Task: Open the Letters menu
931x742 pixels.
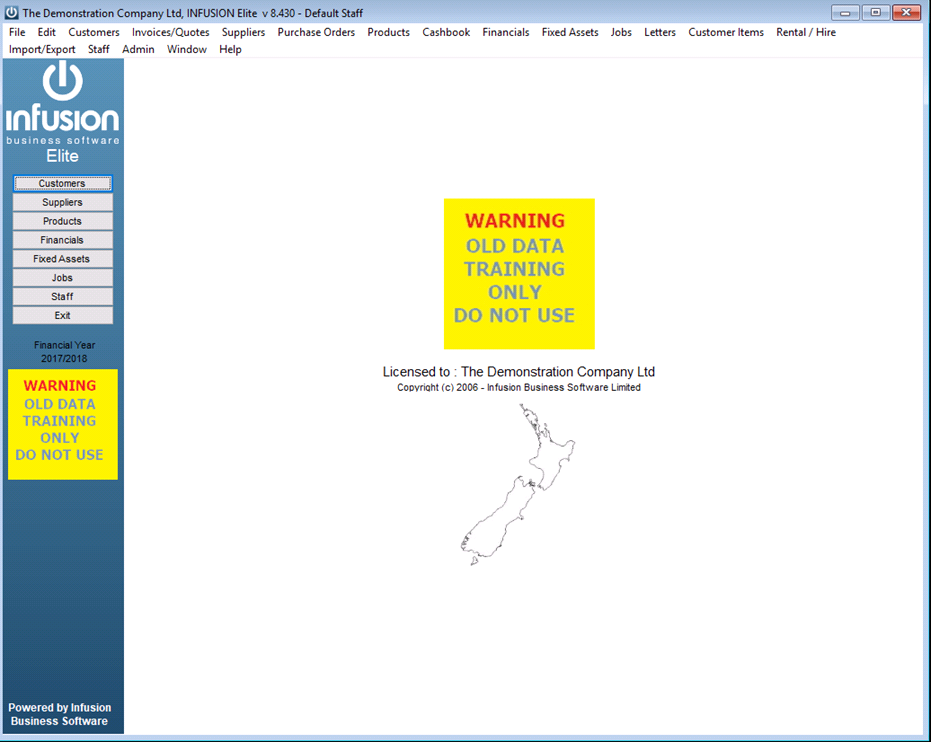Action: 660,32
